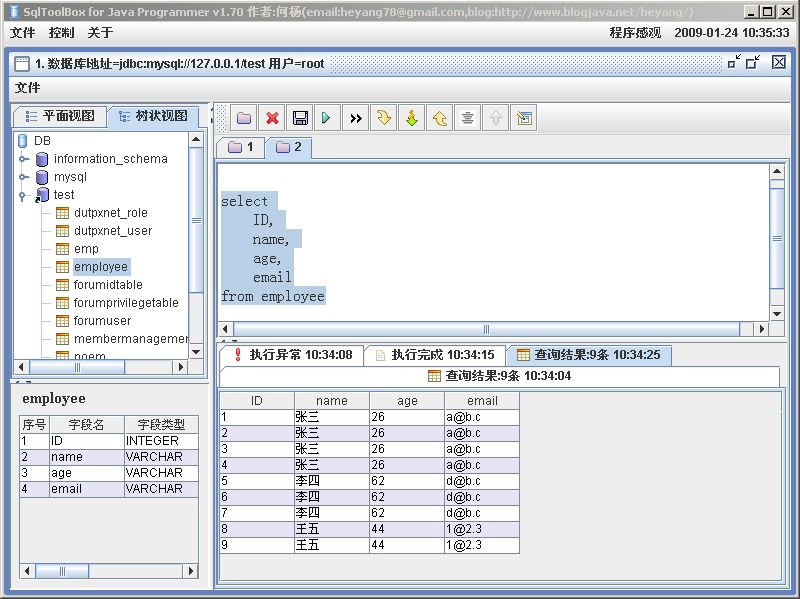Click the double-arrow batch execute icon
Screen dimensions: 800x599
click(x=356, y=118)
